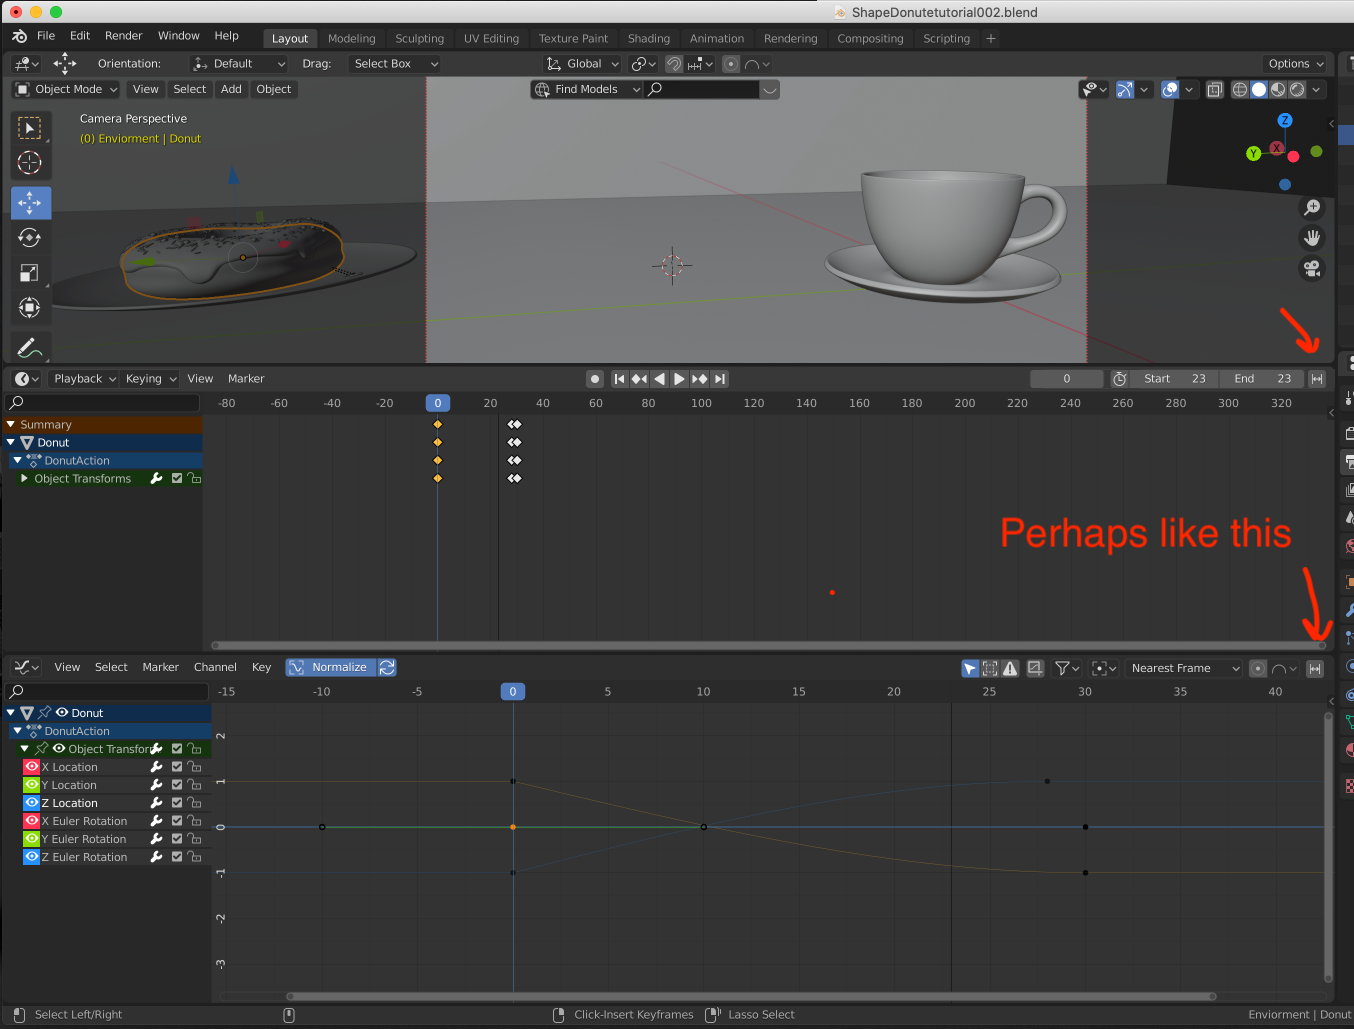Click the Start frame field
This screenshot has width=1354, height=1029.
[1175, 379]
